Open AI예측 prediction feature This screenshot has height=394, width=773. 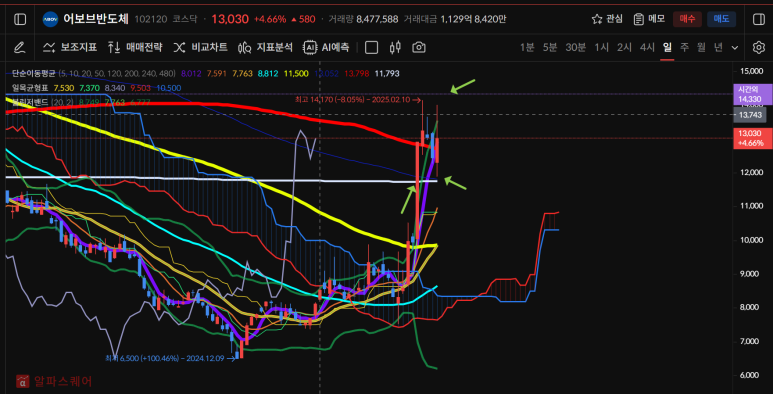pos(326,47)
